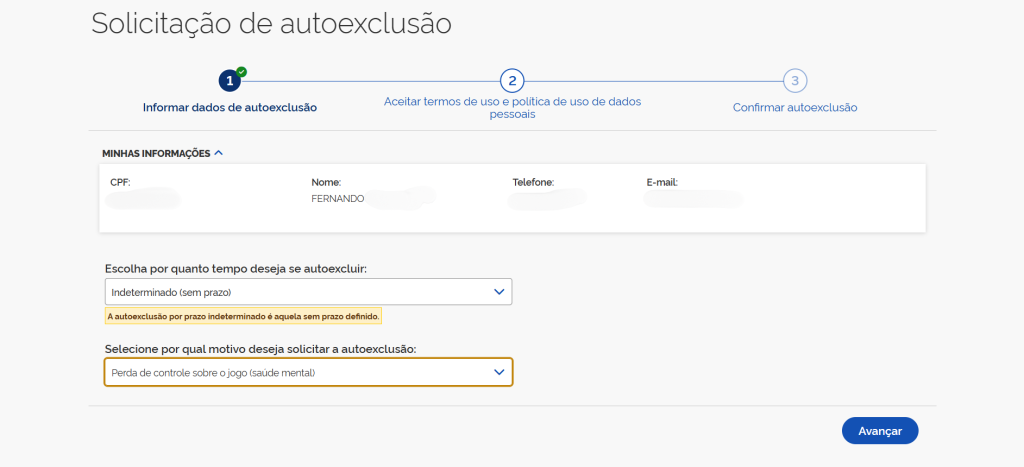Click 'Escolha por quanto tempo deseja se autoexcluir' label
This screenshot has height=467, width=1024.
coord(236,268)
